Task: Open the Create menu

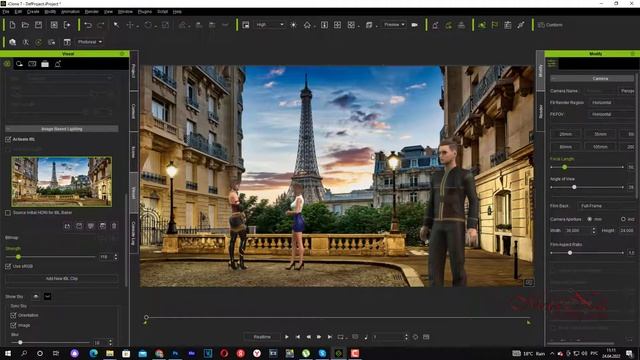Action: tap(33, 12)
